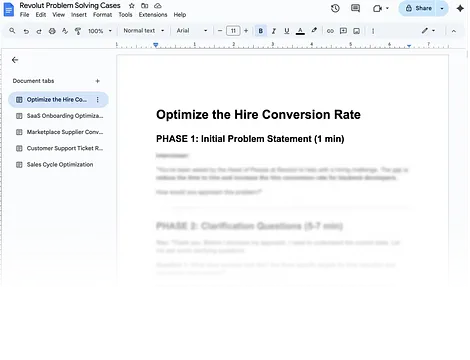This screenshot has height=360, width=470.
Task: Open the zoom level dropdown
Action: point(100,31)
